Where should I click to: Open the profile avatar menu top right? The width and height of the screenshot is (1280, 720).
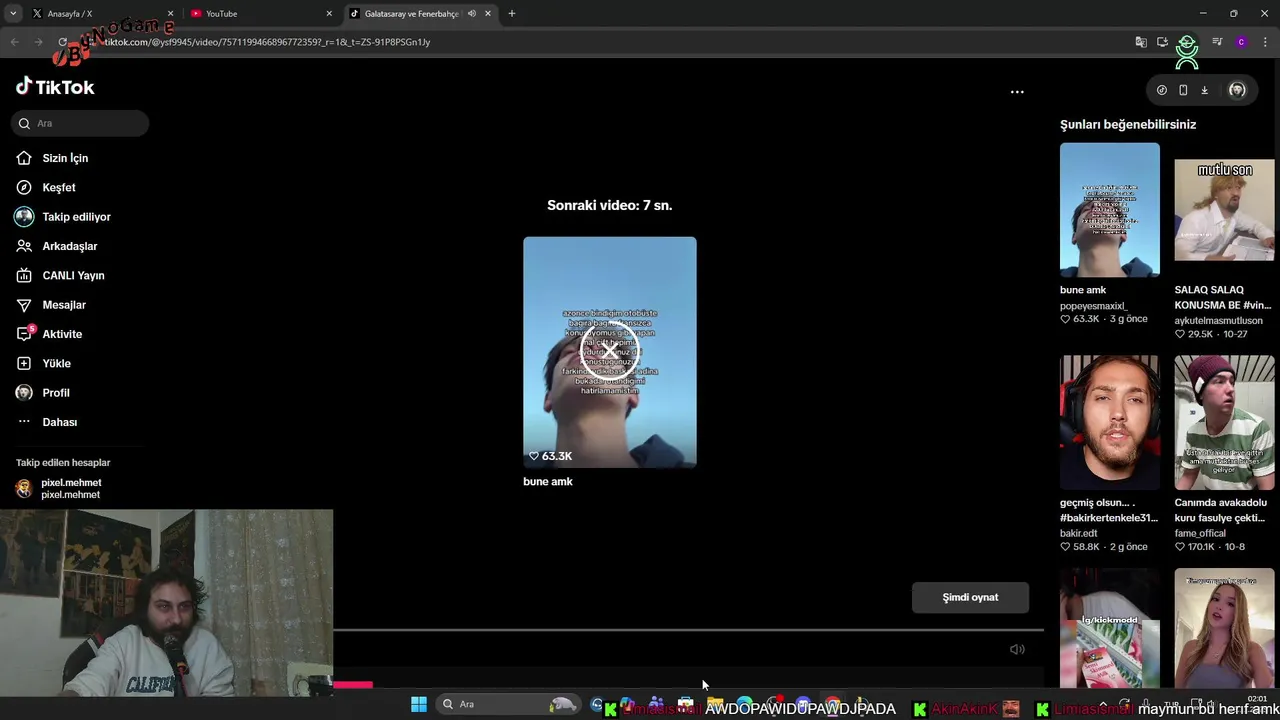point(1237,90)
